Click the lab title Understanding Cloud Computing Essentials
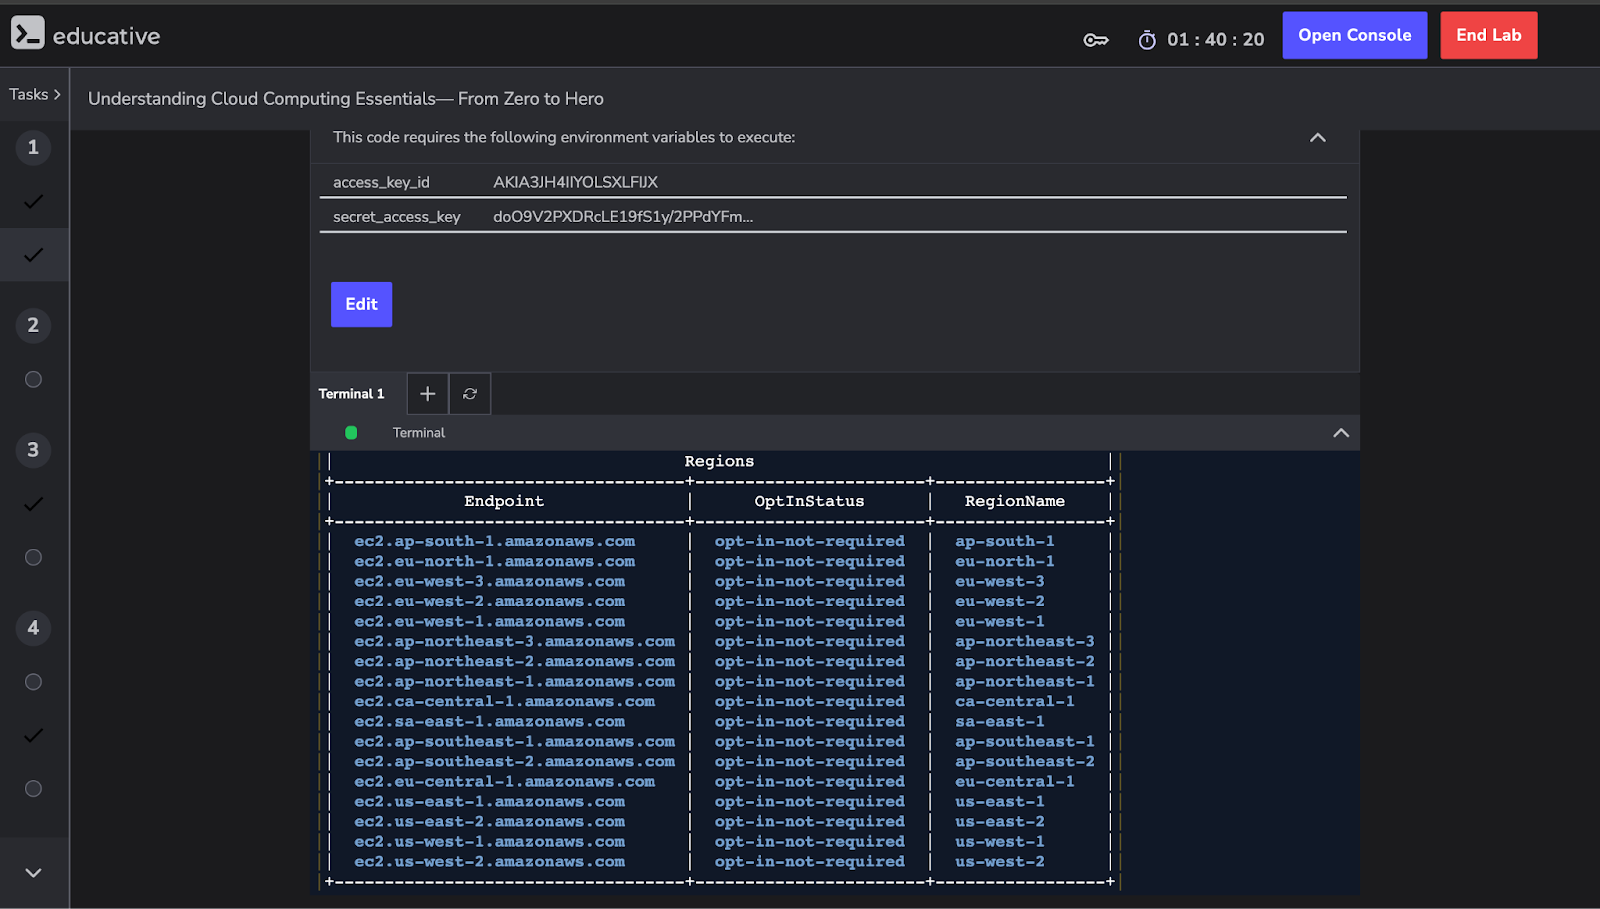Viewport: 1600px width, 909px height. 346,99
